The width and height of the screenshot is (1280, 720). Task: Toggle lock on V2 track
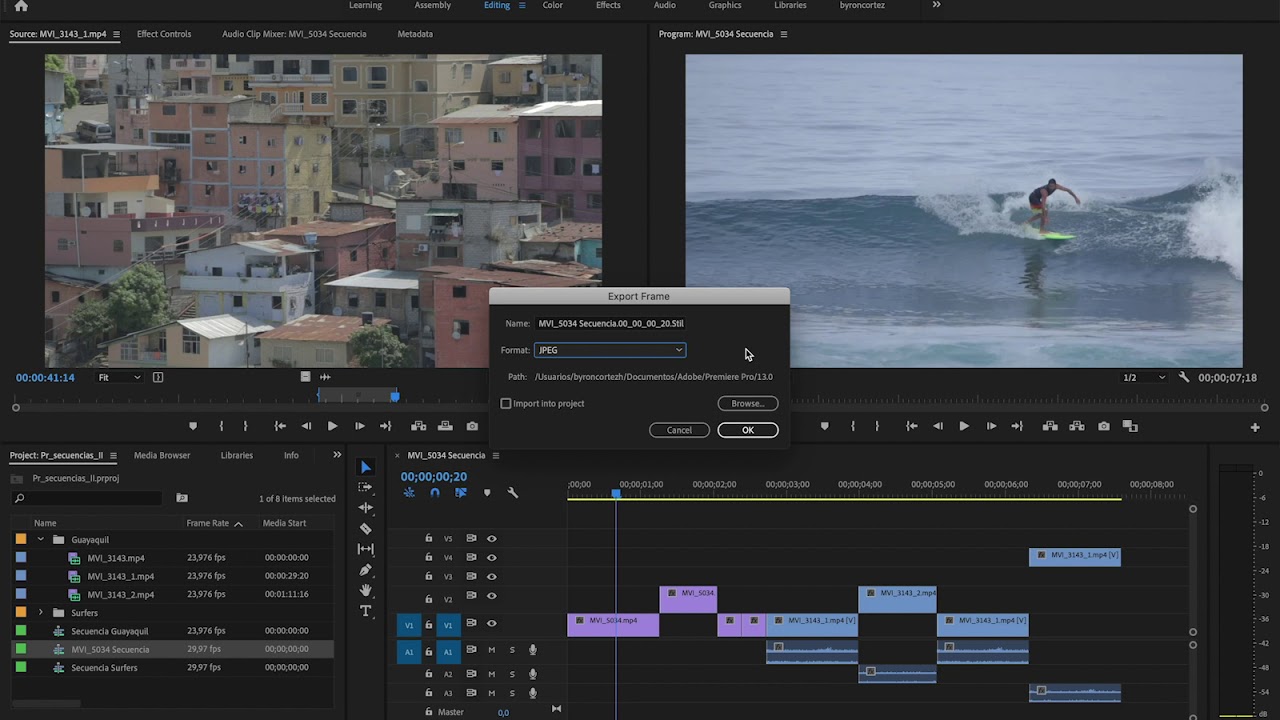click(429, 598)
